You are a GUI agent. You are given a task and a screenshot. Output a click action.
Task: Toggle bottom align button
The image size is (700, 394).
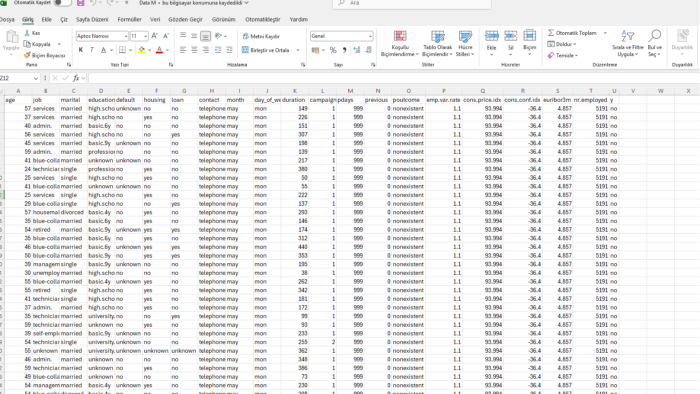click(x=205, y=36)
